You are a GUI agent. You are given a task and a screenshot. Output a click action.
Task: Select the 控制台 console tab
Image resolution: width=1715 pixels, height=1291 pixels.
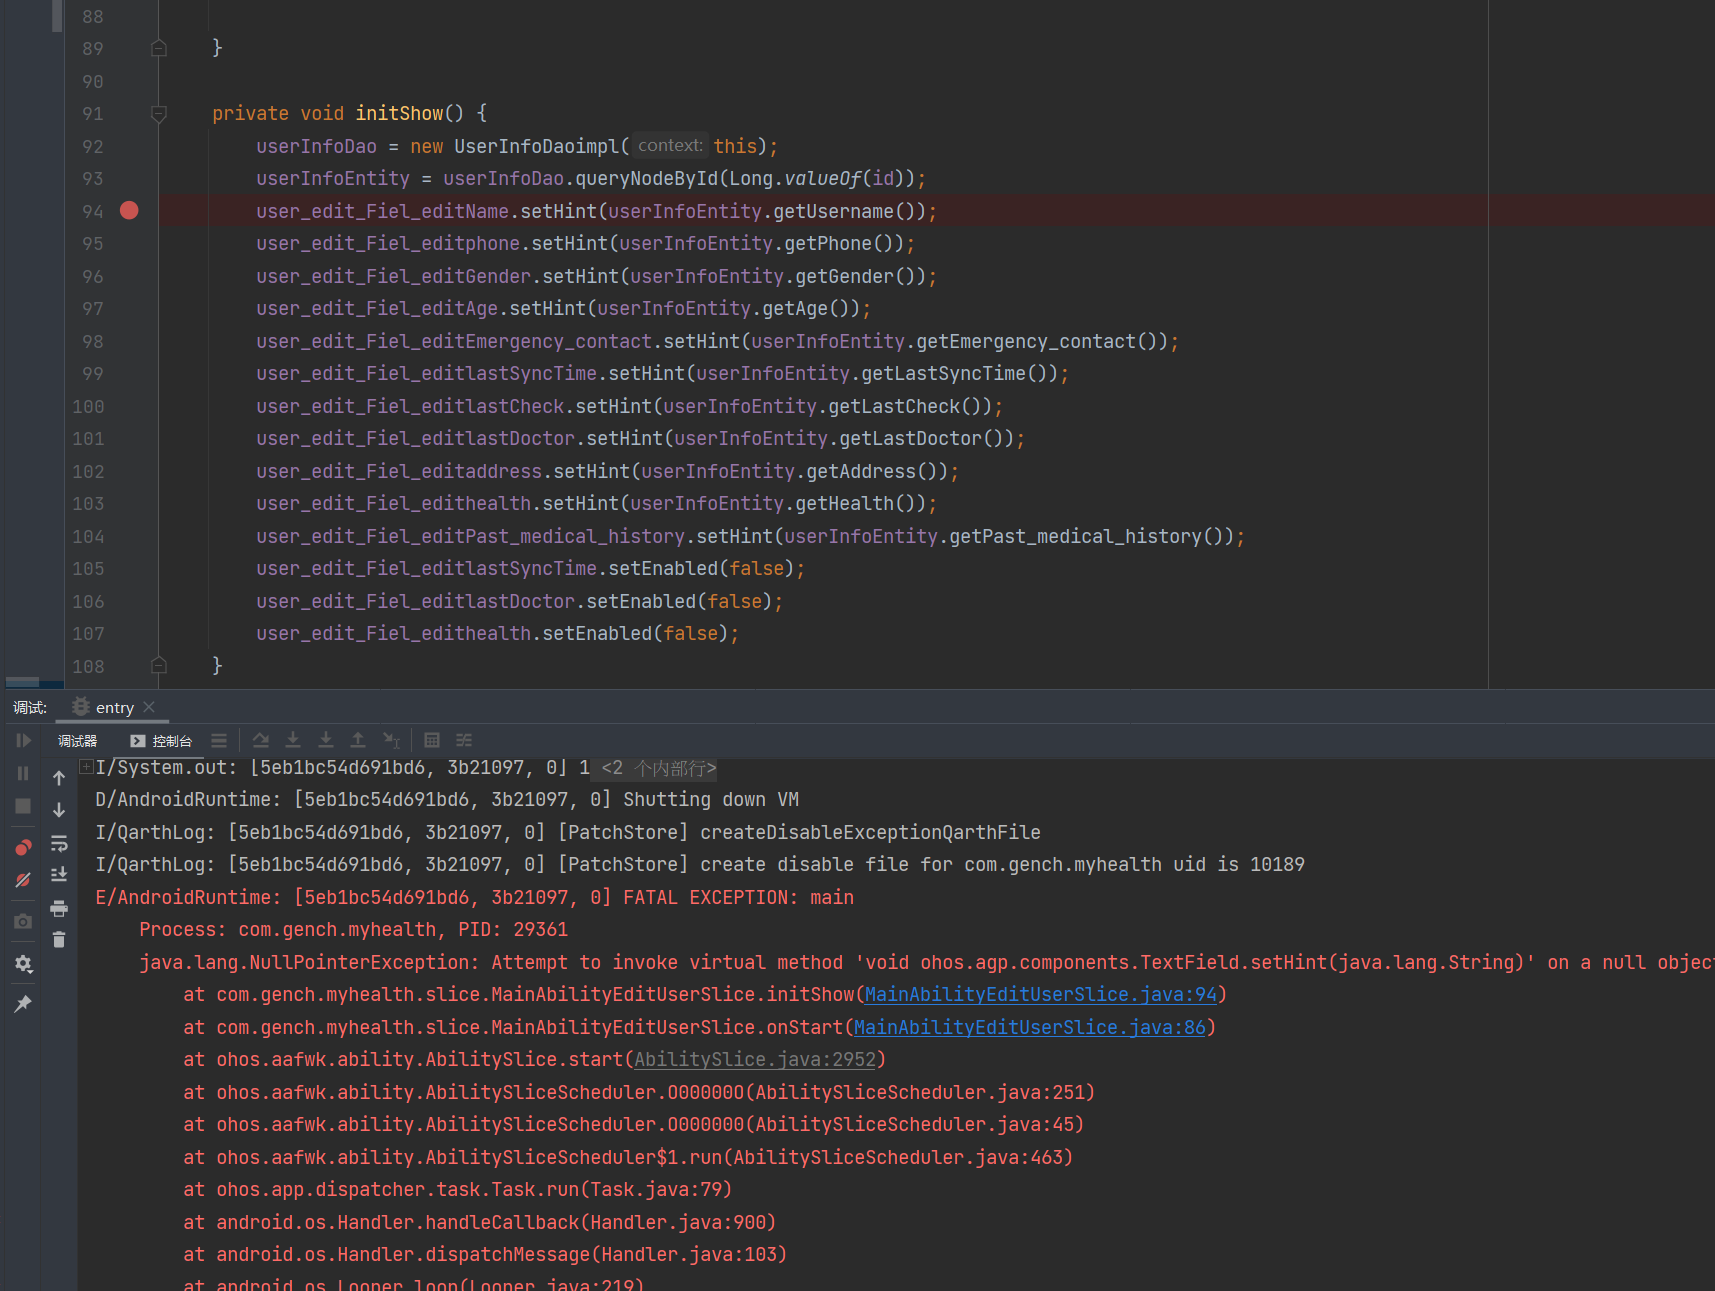[x=161, y=741]
